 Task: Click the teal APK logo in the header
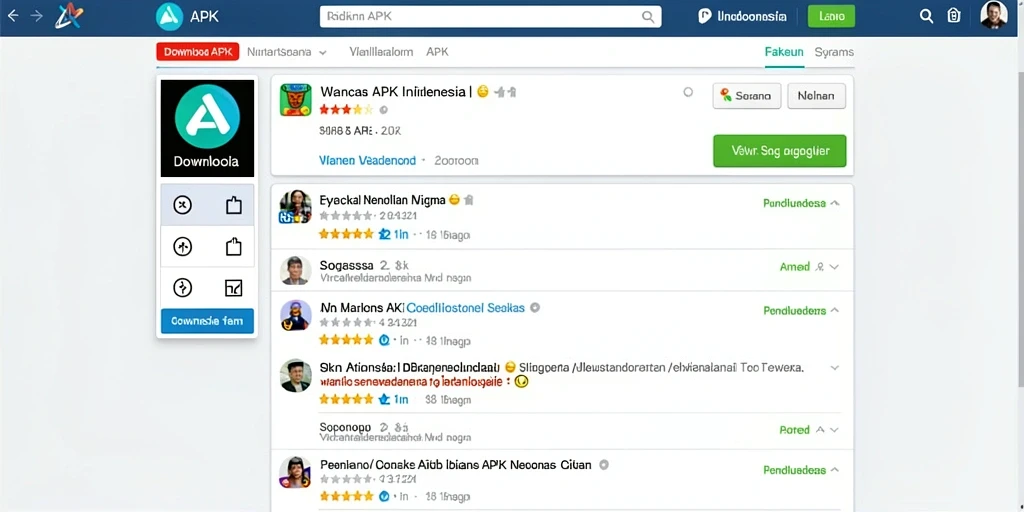(x=169, y=16)
